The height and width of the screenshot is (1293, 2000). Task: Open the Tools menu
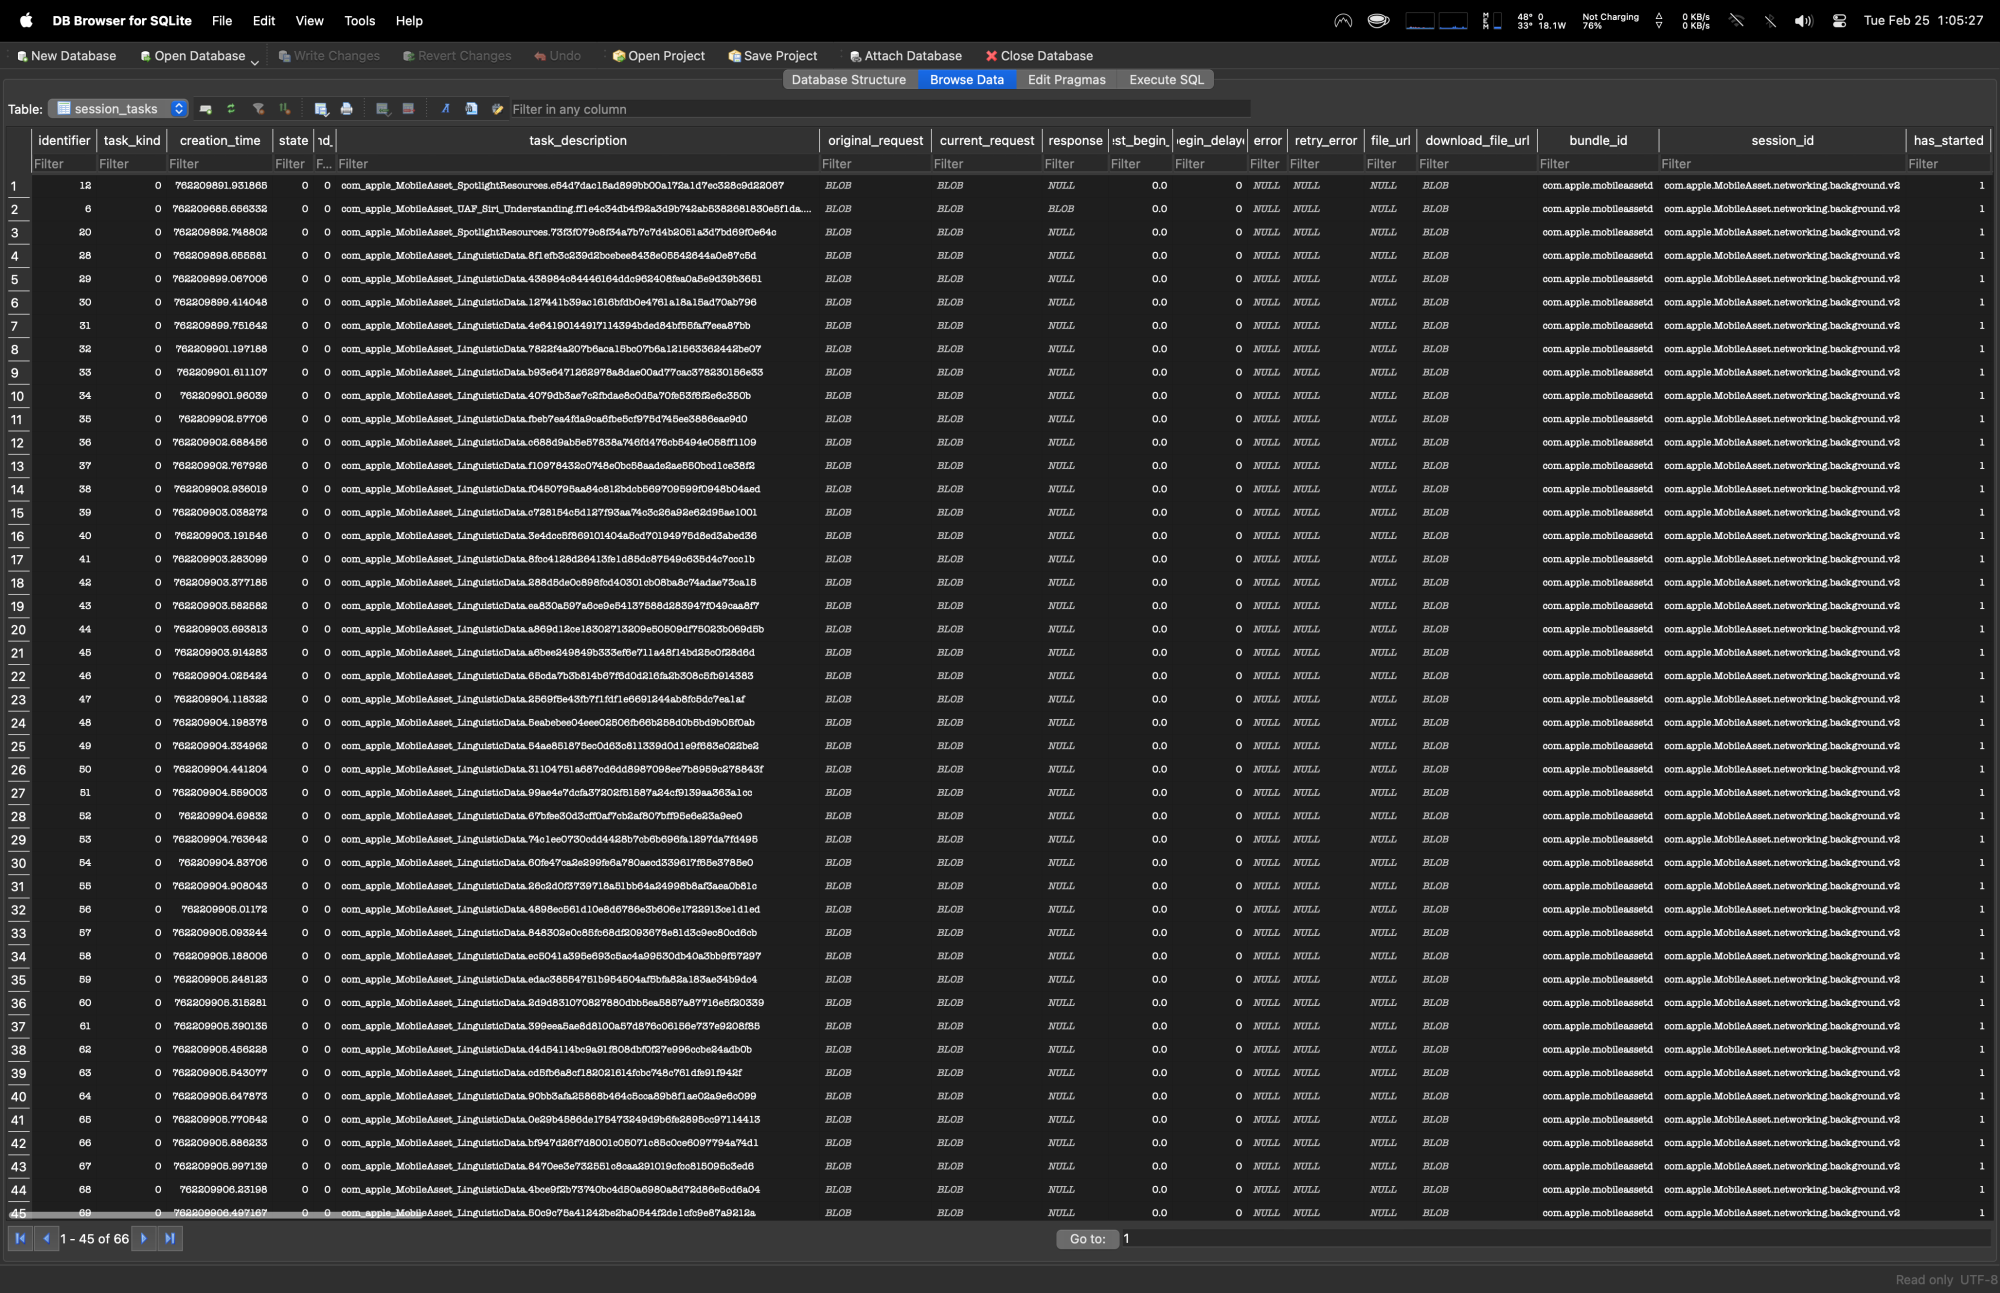click(360, 20)
